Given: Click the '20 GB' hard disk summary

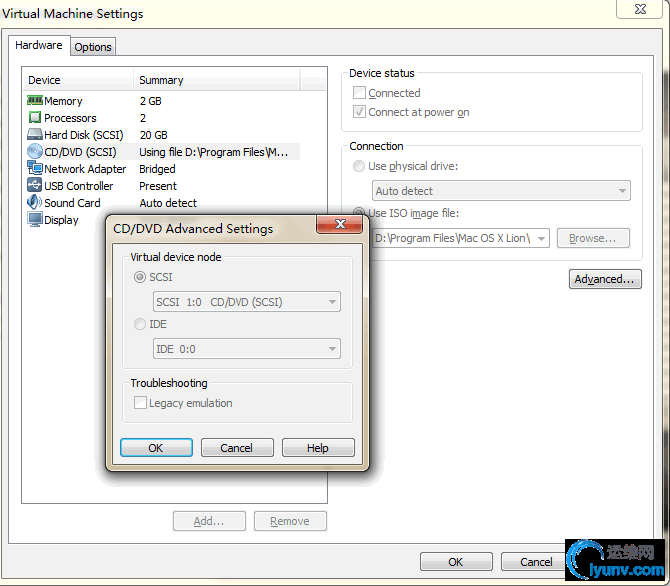Looking at the screenshot, I should click(153, 135).
